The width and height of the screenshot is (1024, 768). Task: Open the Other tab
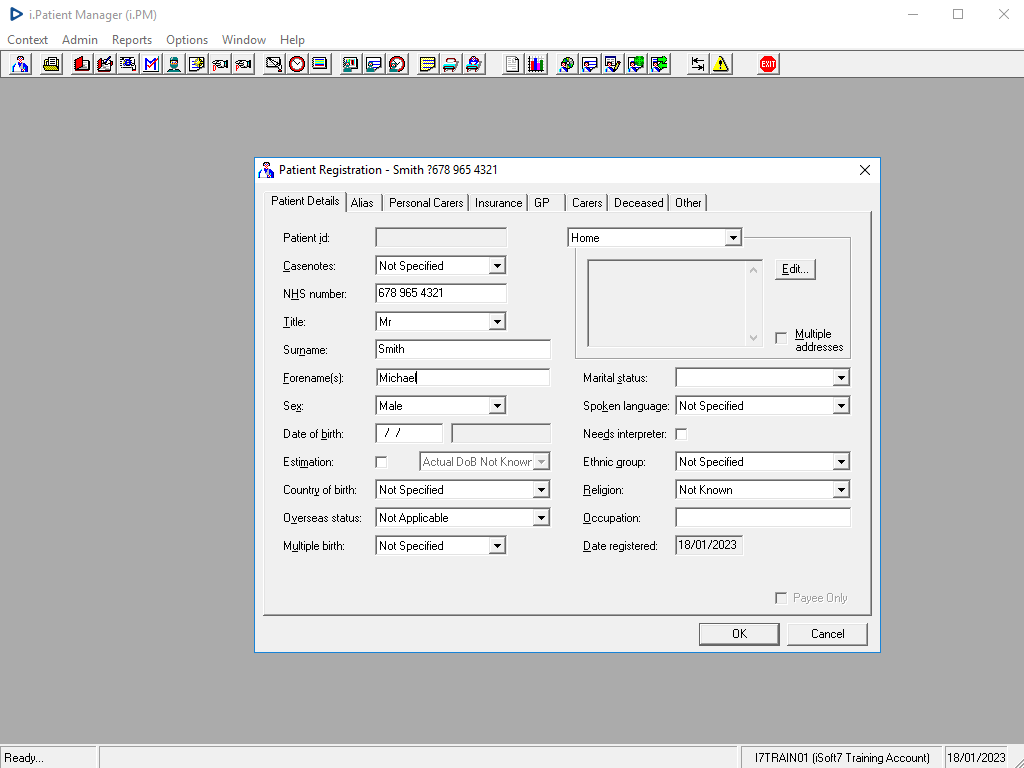(688, 203)
